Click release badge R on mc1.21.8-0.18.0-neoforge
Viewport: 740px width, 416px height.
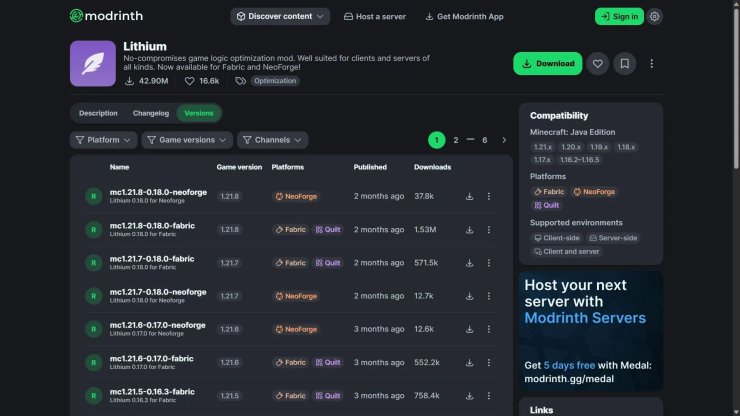point(93,196)
